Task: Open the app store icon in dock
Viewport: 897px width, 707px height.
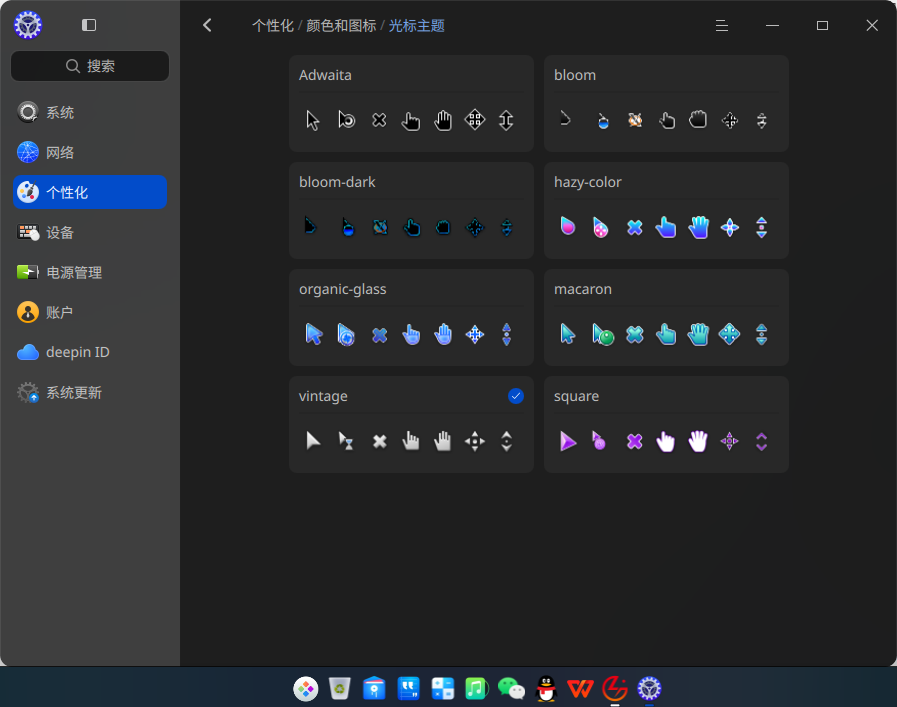Action: pos(374,689)
